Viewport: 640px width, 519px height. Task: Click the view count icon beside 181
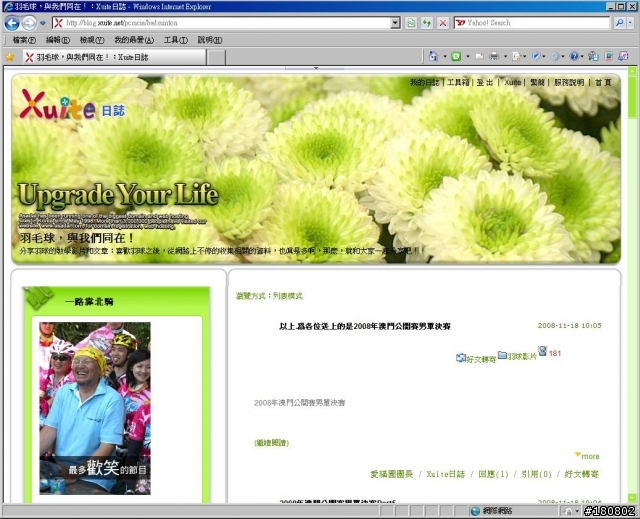(542, 351)
